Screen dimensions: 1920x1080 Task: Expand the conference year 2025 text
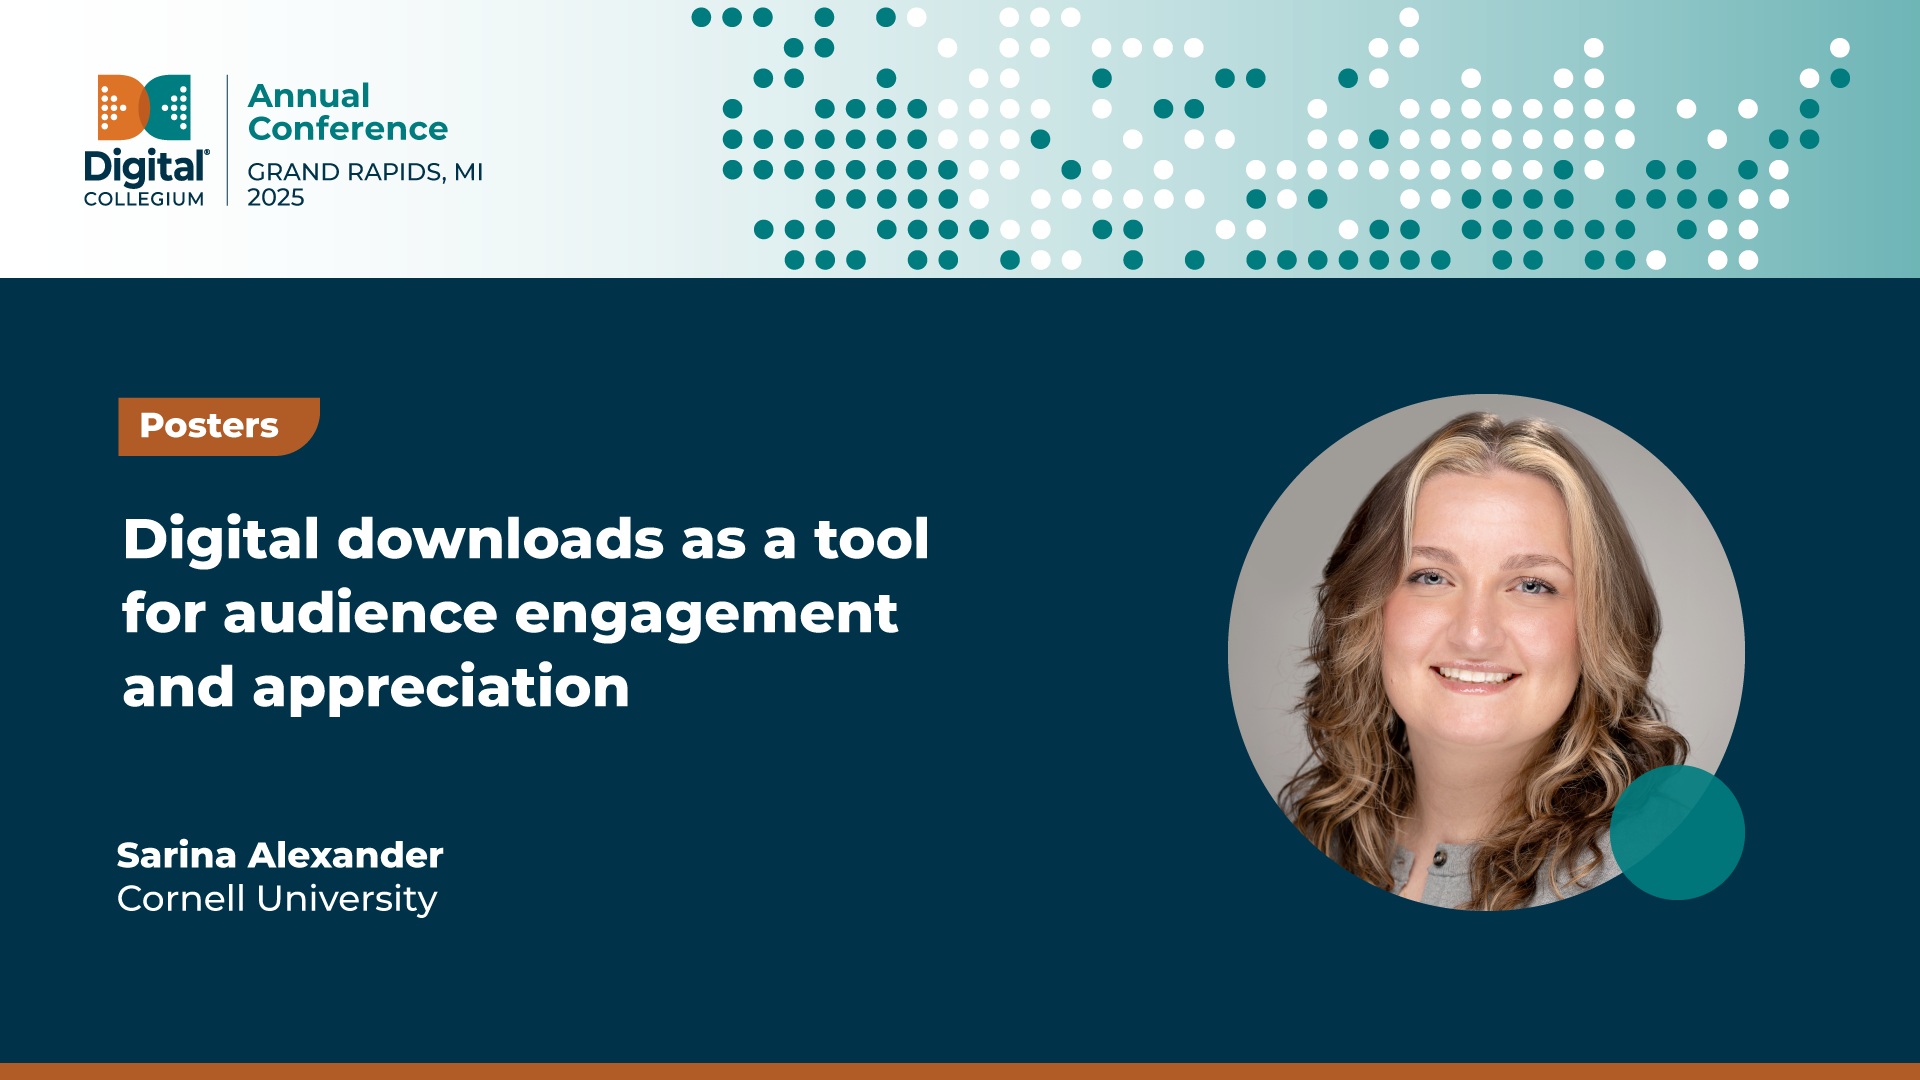pos(277,197)
